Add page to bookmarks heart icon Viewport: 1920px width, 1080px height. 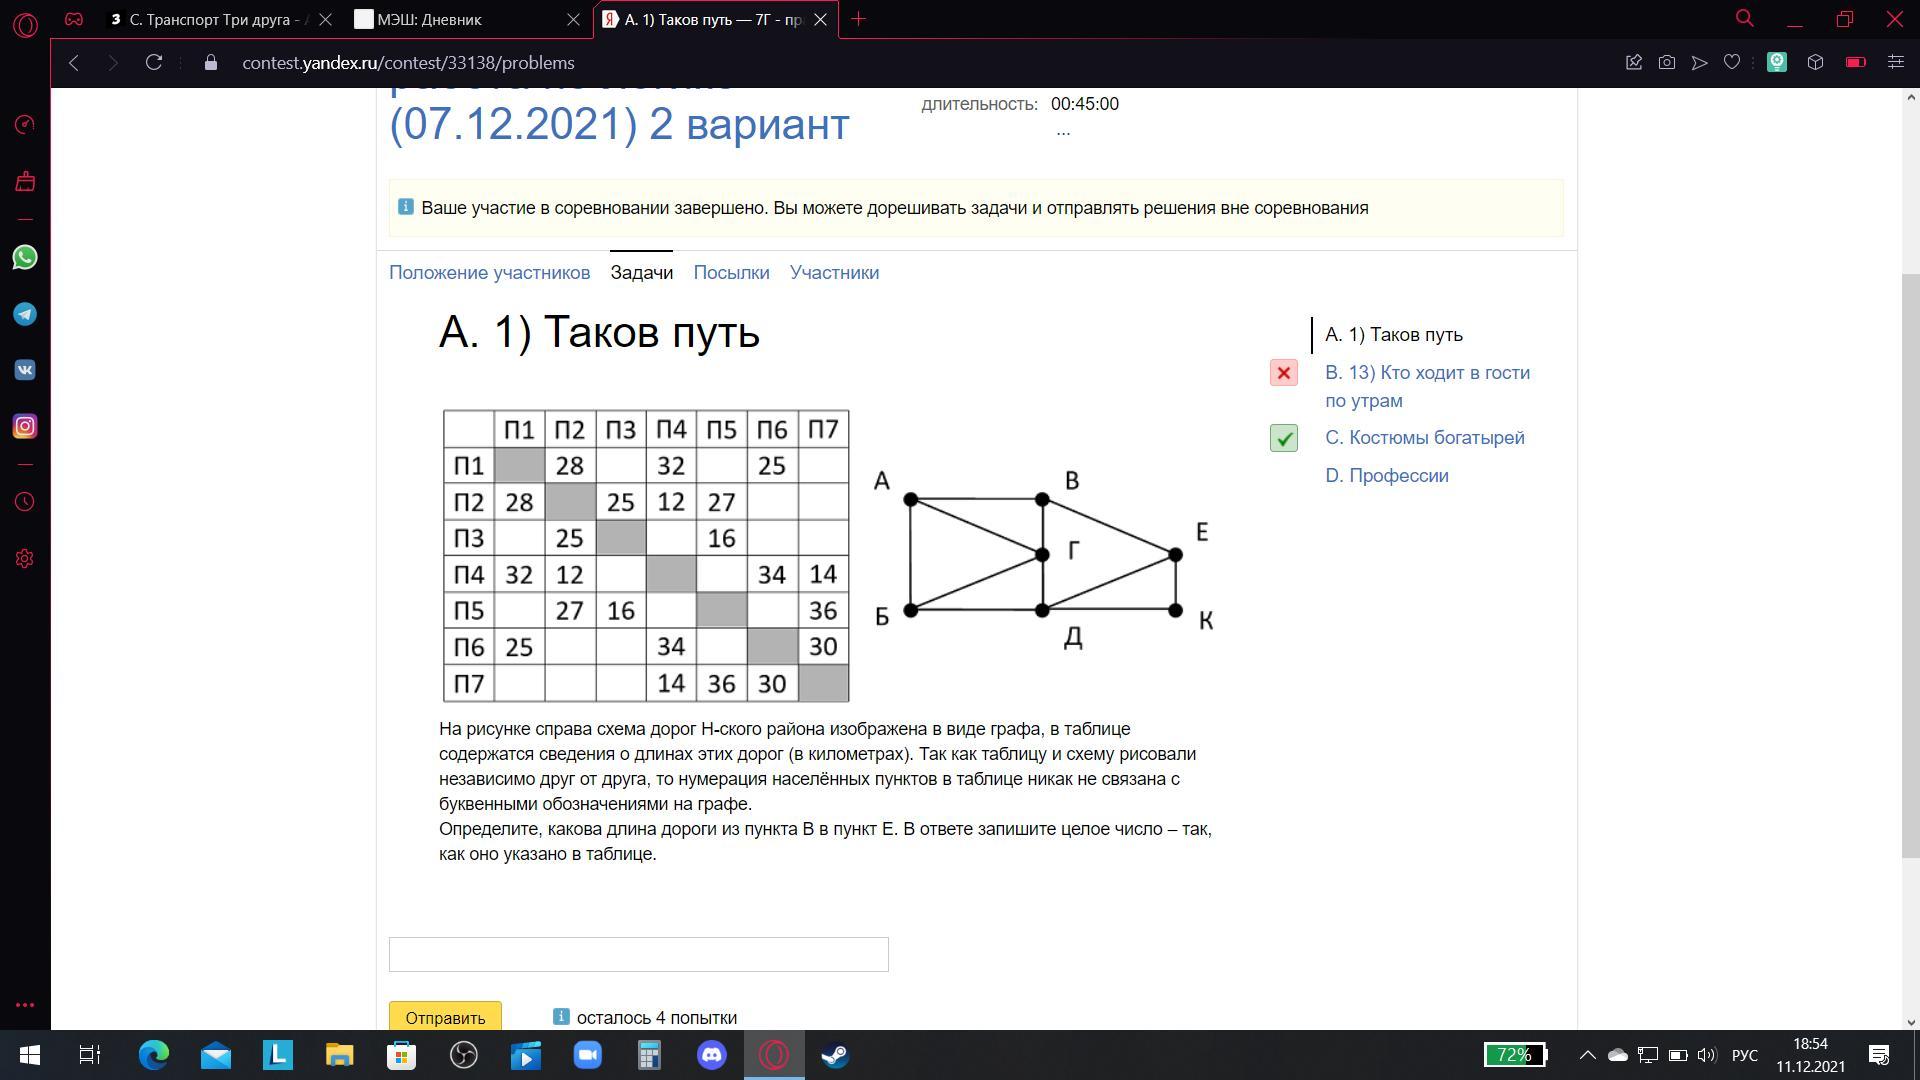pos(1732,62)
